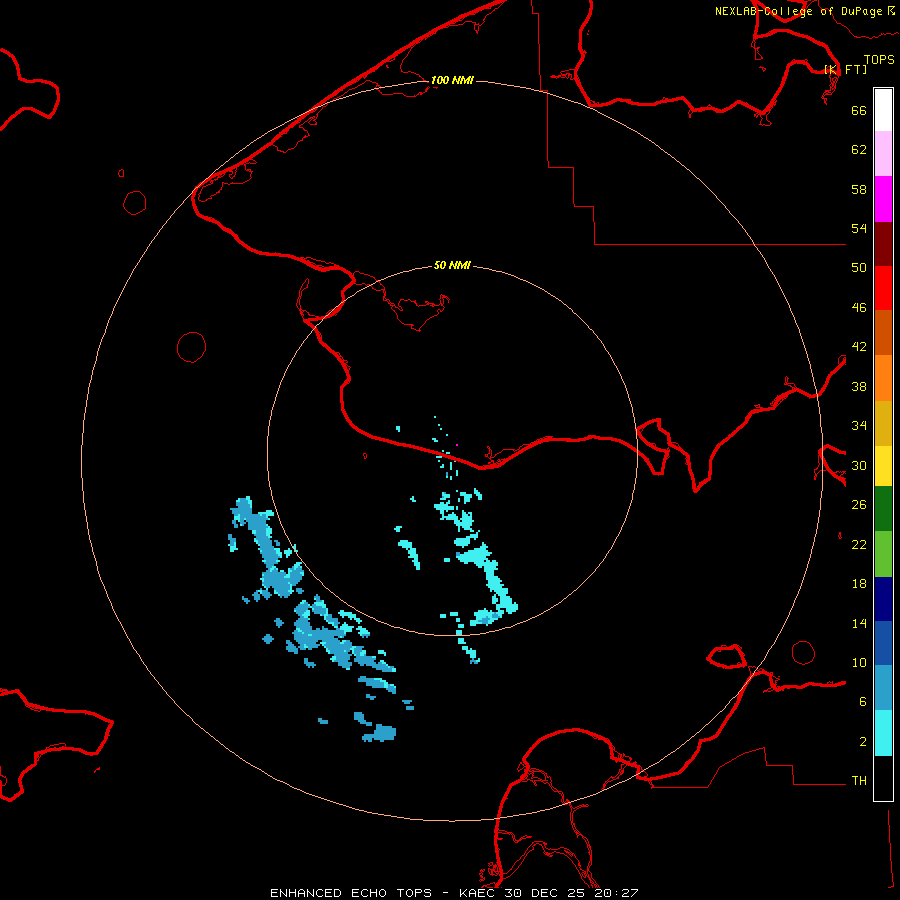Click the "TOPS" legend title
Screen dimensions: 900x900
coord(879,59)
